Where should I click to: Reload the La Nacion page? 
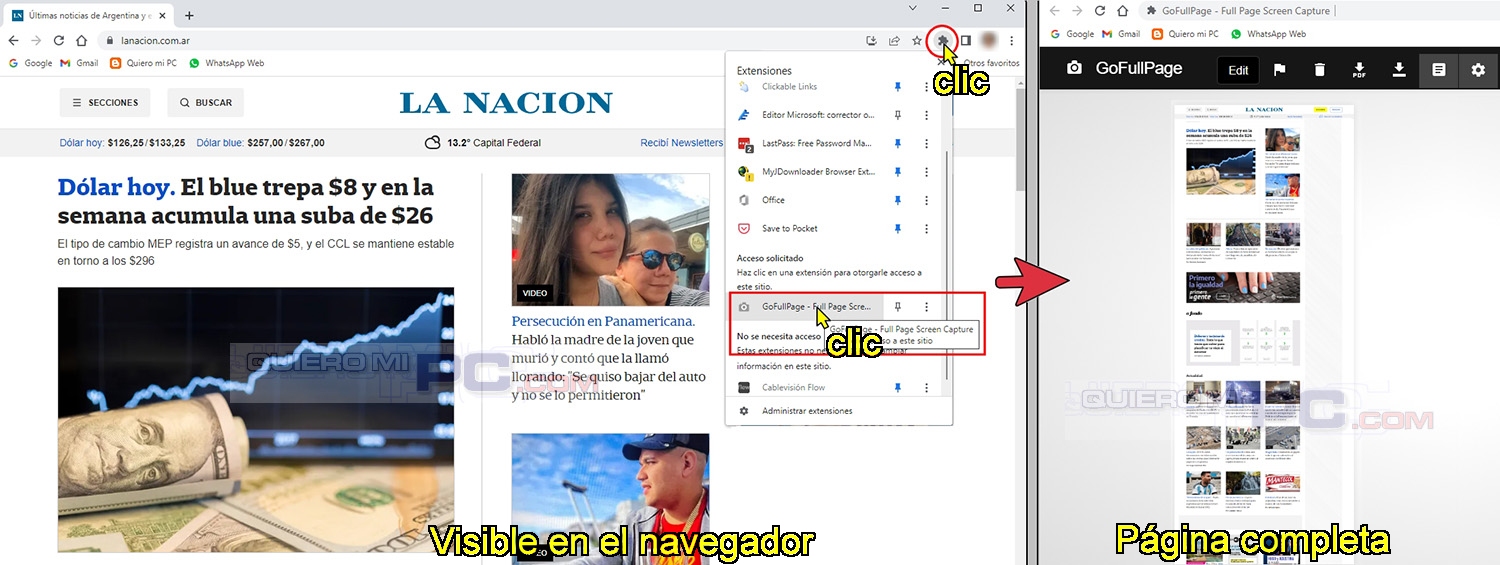click(x=59, y=41)
